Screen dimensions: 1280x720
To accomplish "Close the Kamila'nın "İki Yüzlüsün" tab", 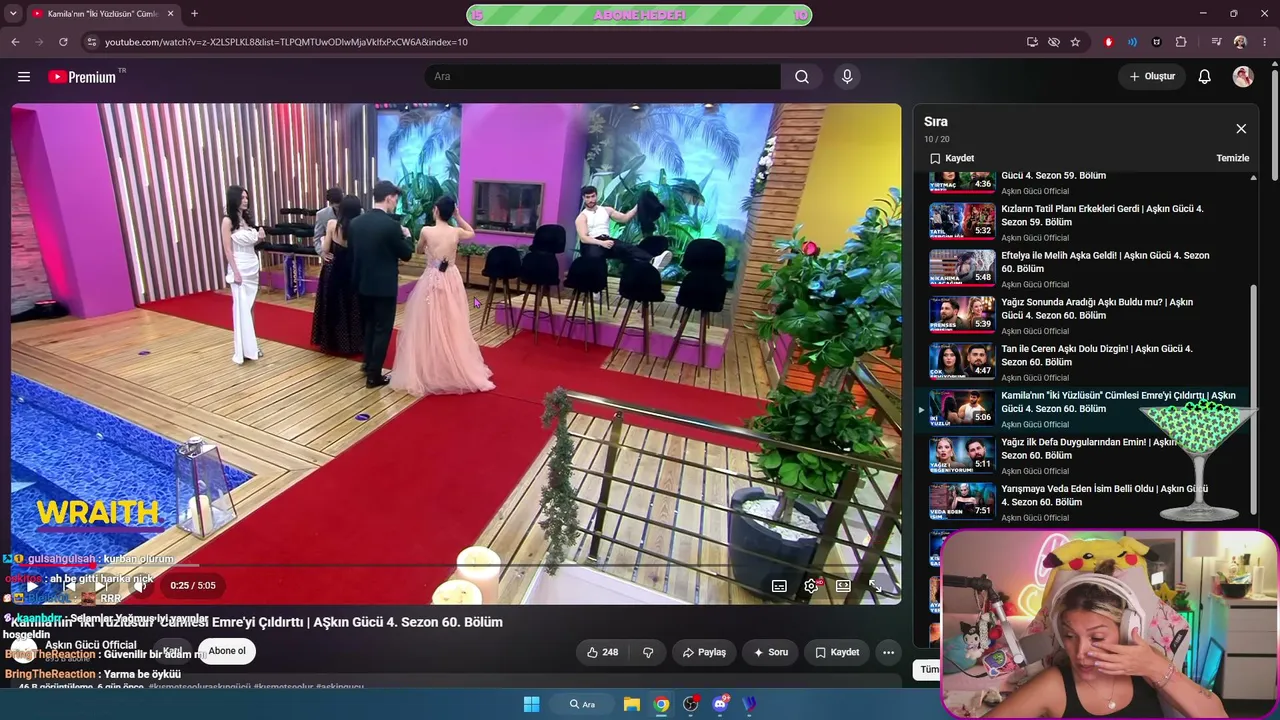I will pos(170,13).
